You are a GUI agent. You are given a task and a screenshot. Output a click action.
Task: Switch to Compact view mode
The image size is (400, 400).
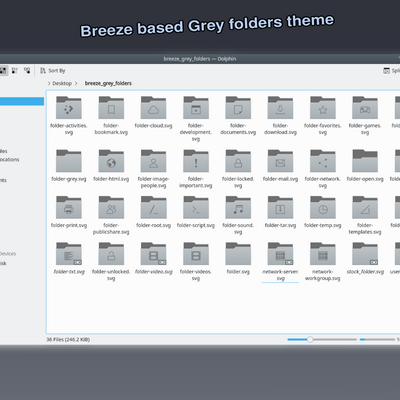[15, 70]
